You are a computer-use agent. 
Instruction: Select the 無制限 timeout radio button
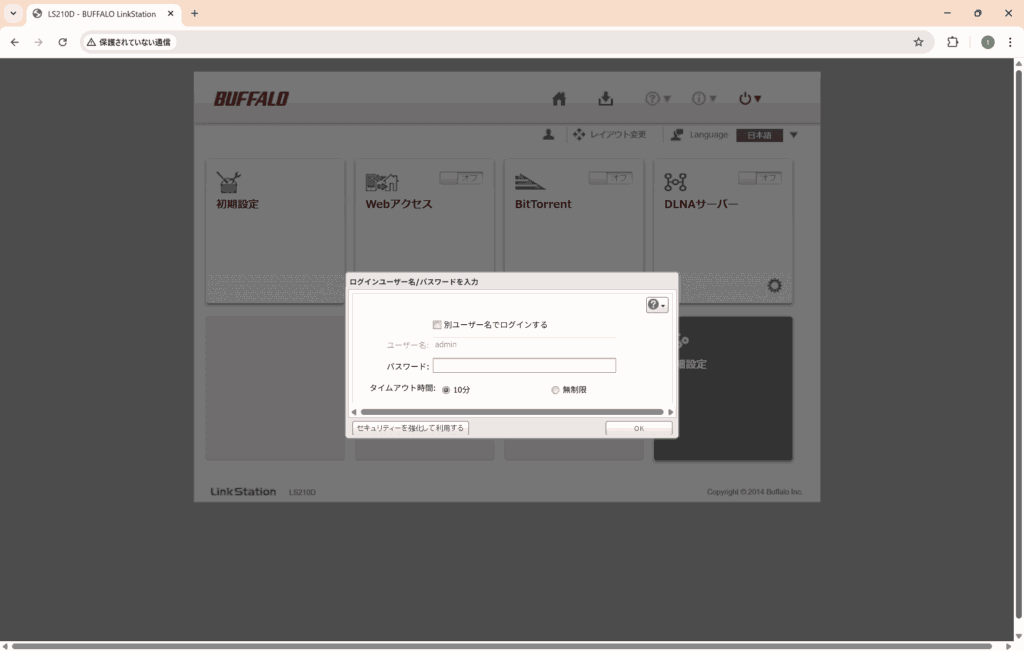(x=555, y=390)
